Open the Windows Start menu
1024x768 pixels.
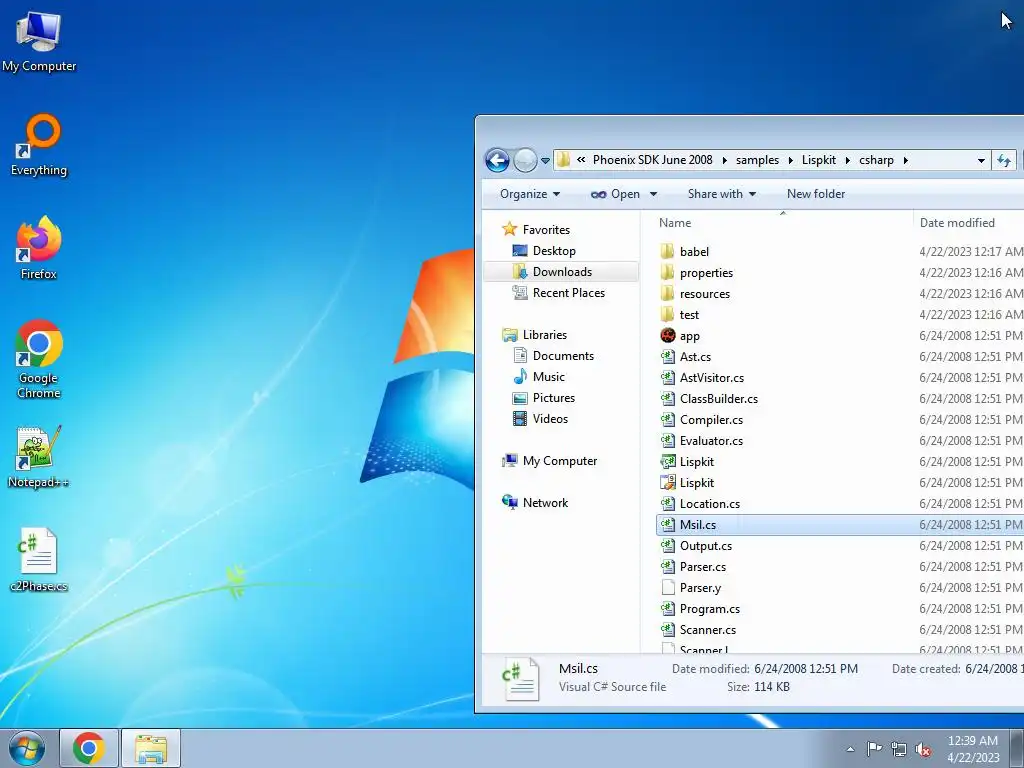coord(27,748)
